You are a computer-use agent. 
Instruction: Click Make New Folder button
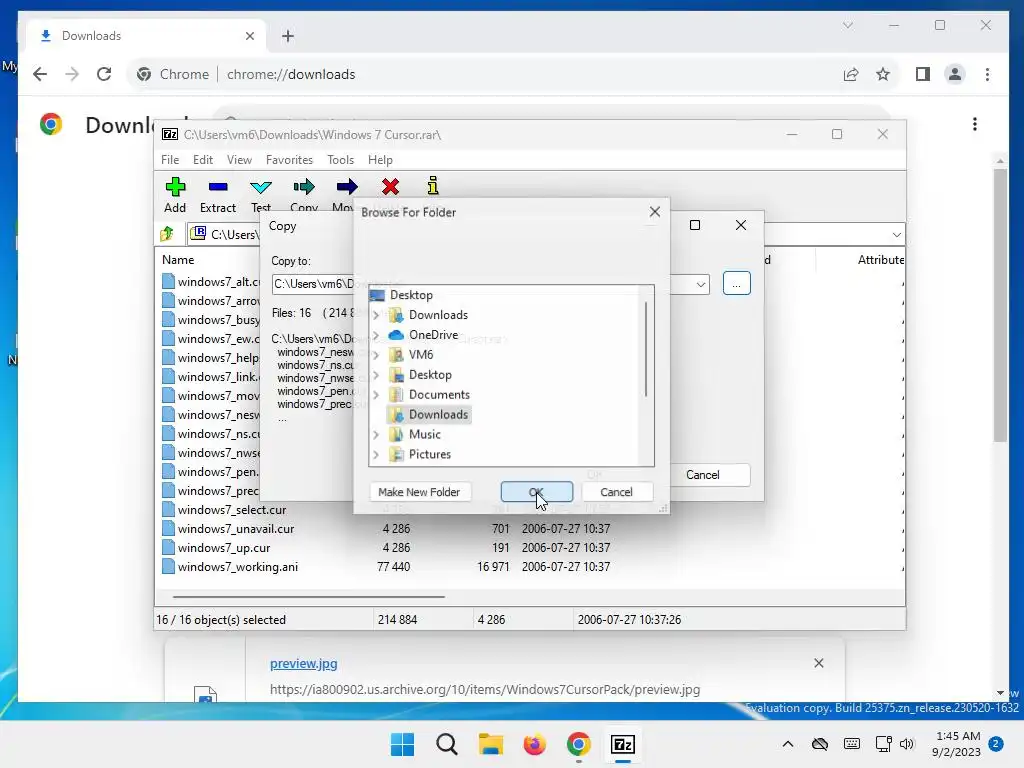[419, 492]
